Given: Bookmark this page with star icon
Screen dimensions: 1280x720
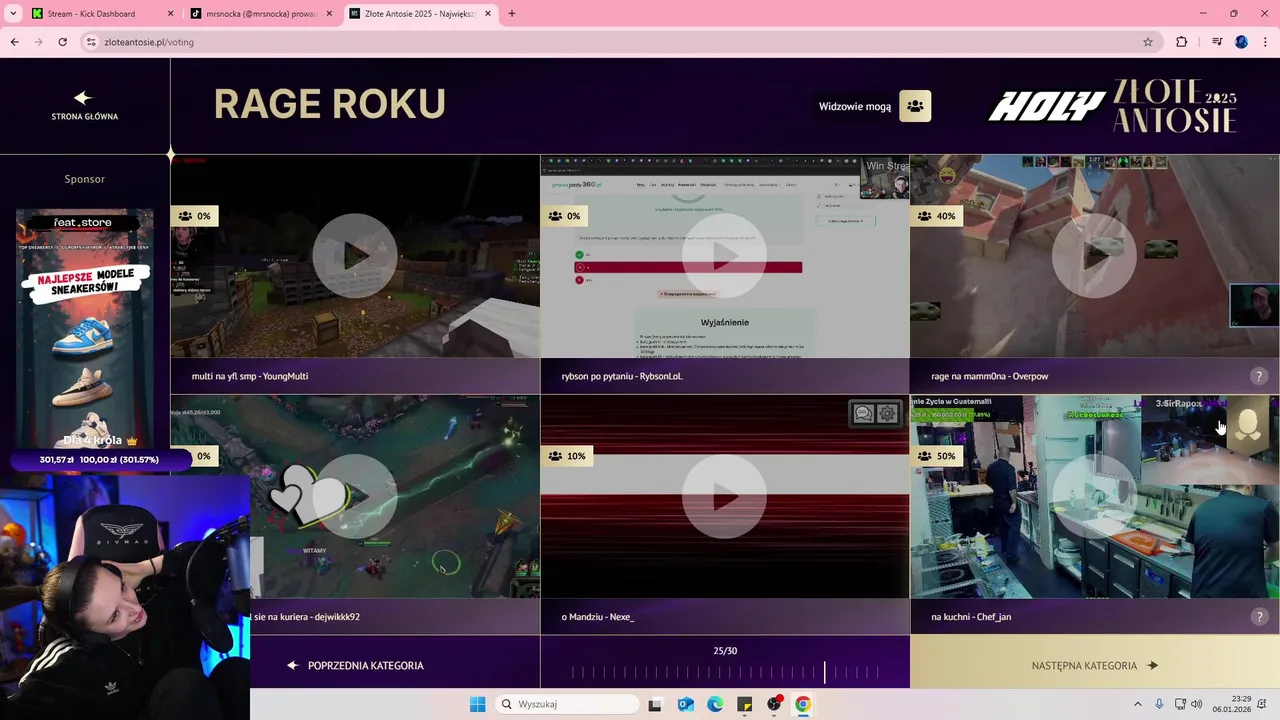Looking at the screenshot, I should click(1148, 42).
